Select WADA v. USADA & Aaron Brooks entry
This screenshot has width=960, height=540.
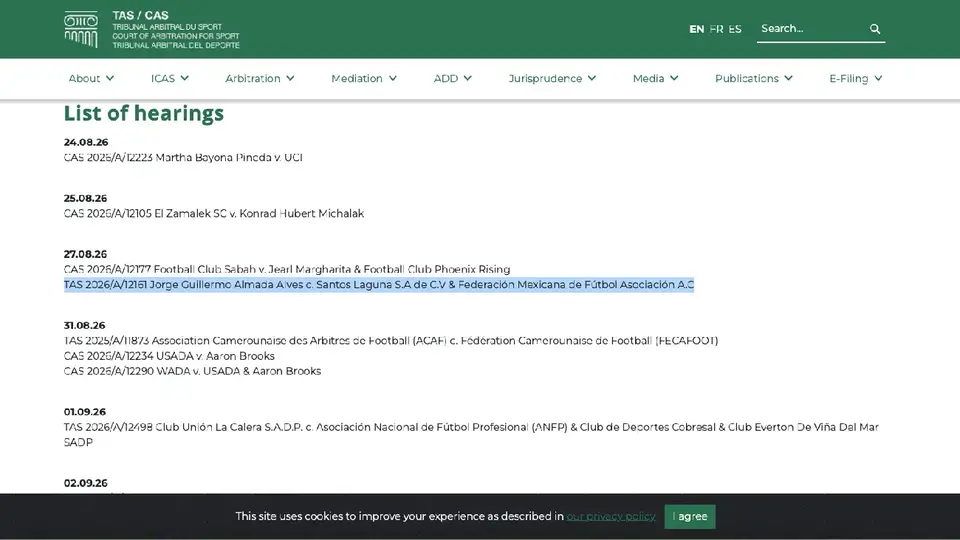192,371
